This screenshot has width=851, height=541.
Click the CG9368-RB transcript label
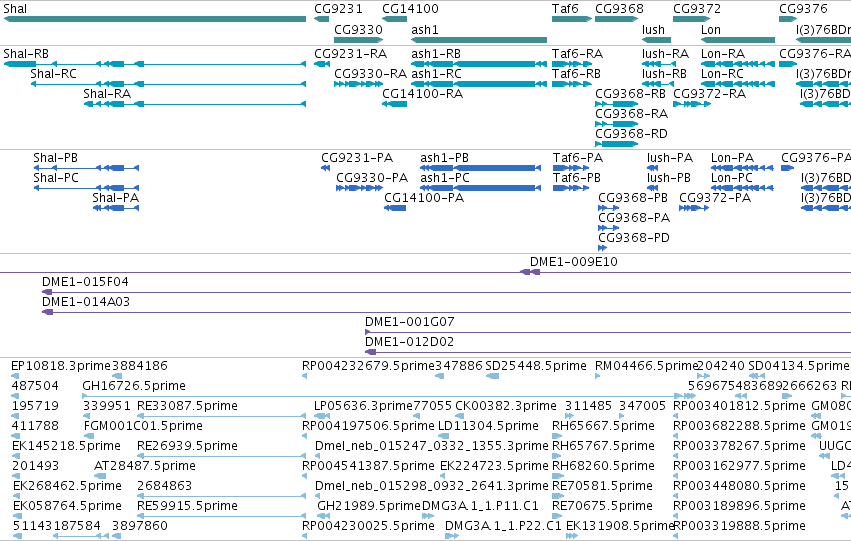click(x=630, y=94)
